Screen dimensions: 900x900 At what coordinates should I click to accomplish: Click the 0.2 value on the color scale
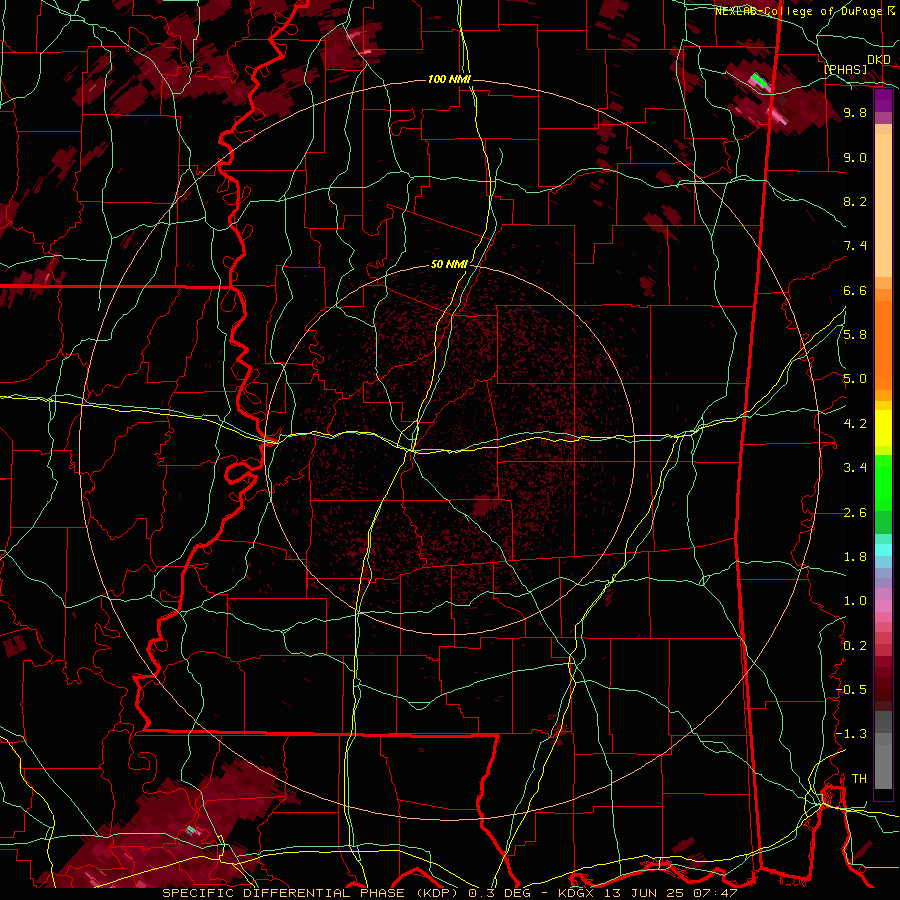[855, 646]
